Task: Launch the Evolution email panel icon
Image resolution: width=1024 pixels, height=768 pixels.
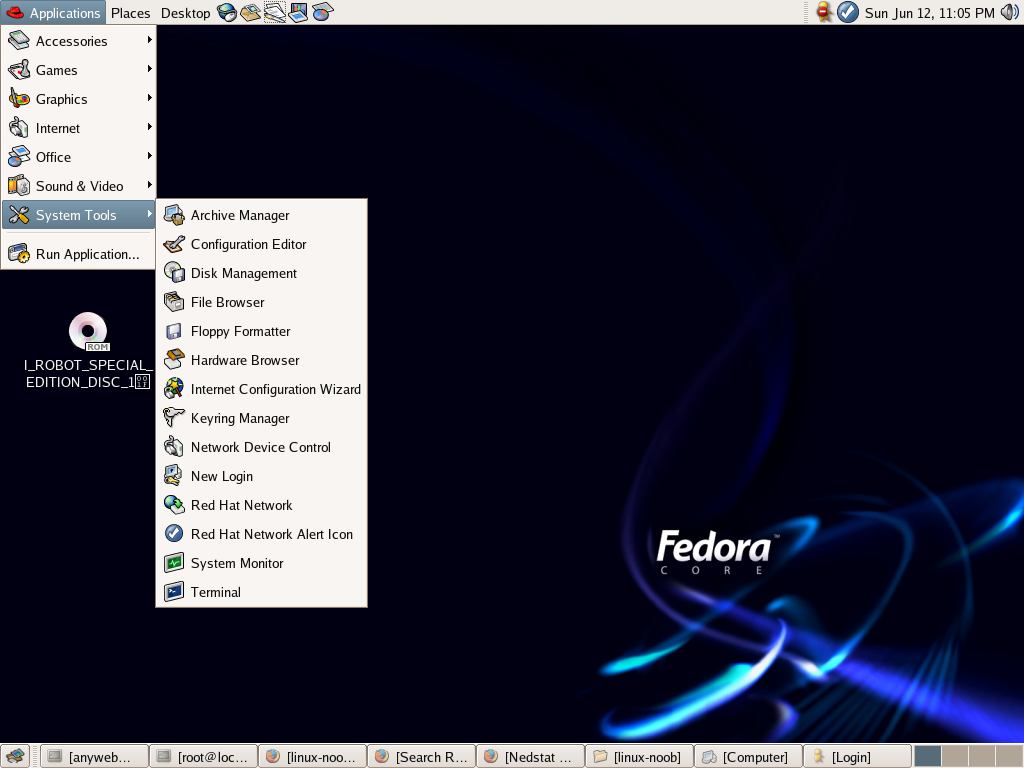Action: coord(250,12)
